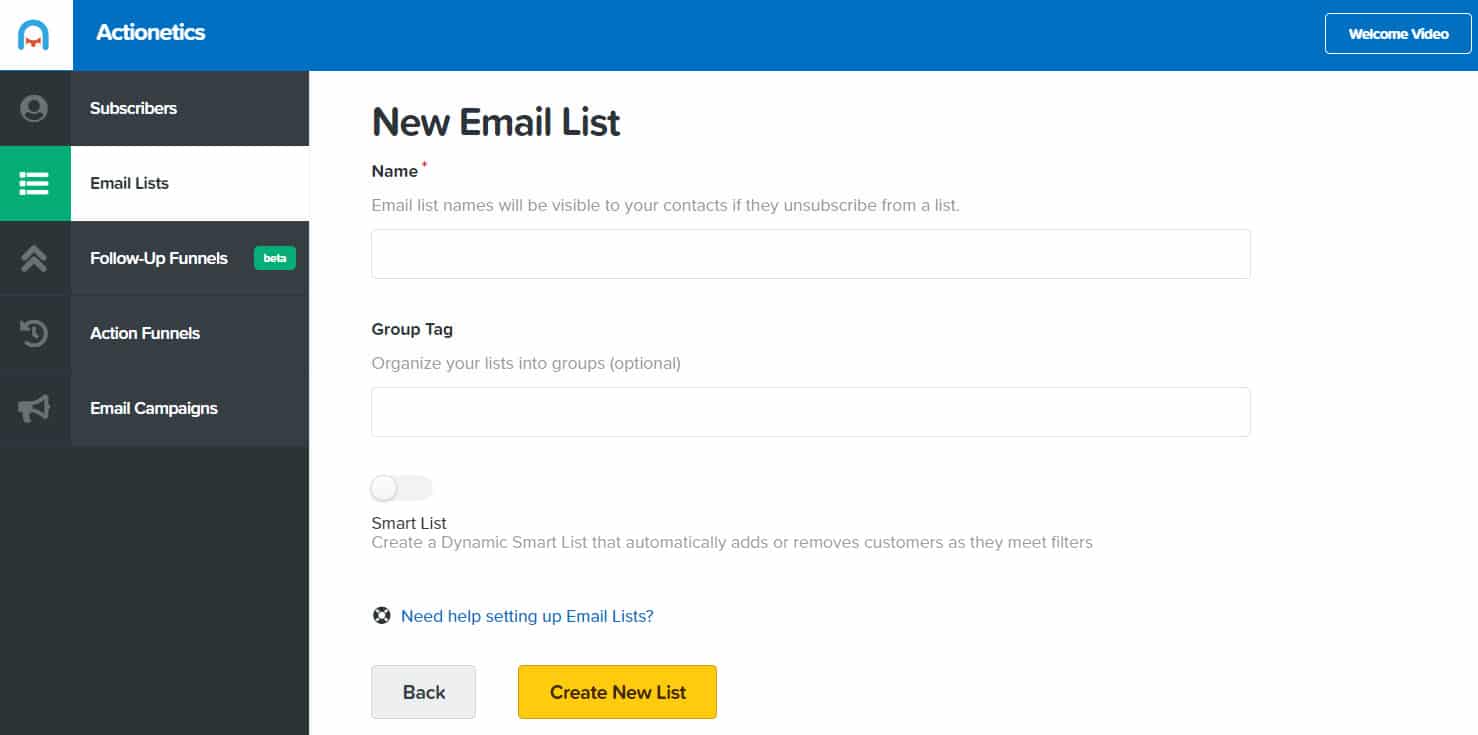This screenshot has height=735, width=1478.
Task: Select the Email Lists menu label
Action: click(x=129, y=183)
